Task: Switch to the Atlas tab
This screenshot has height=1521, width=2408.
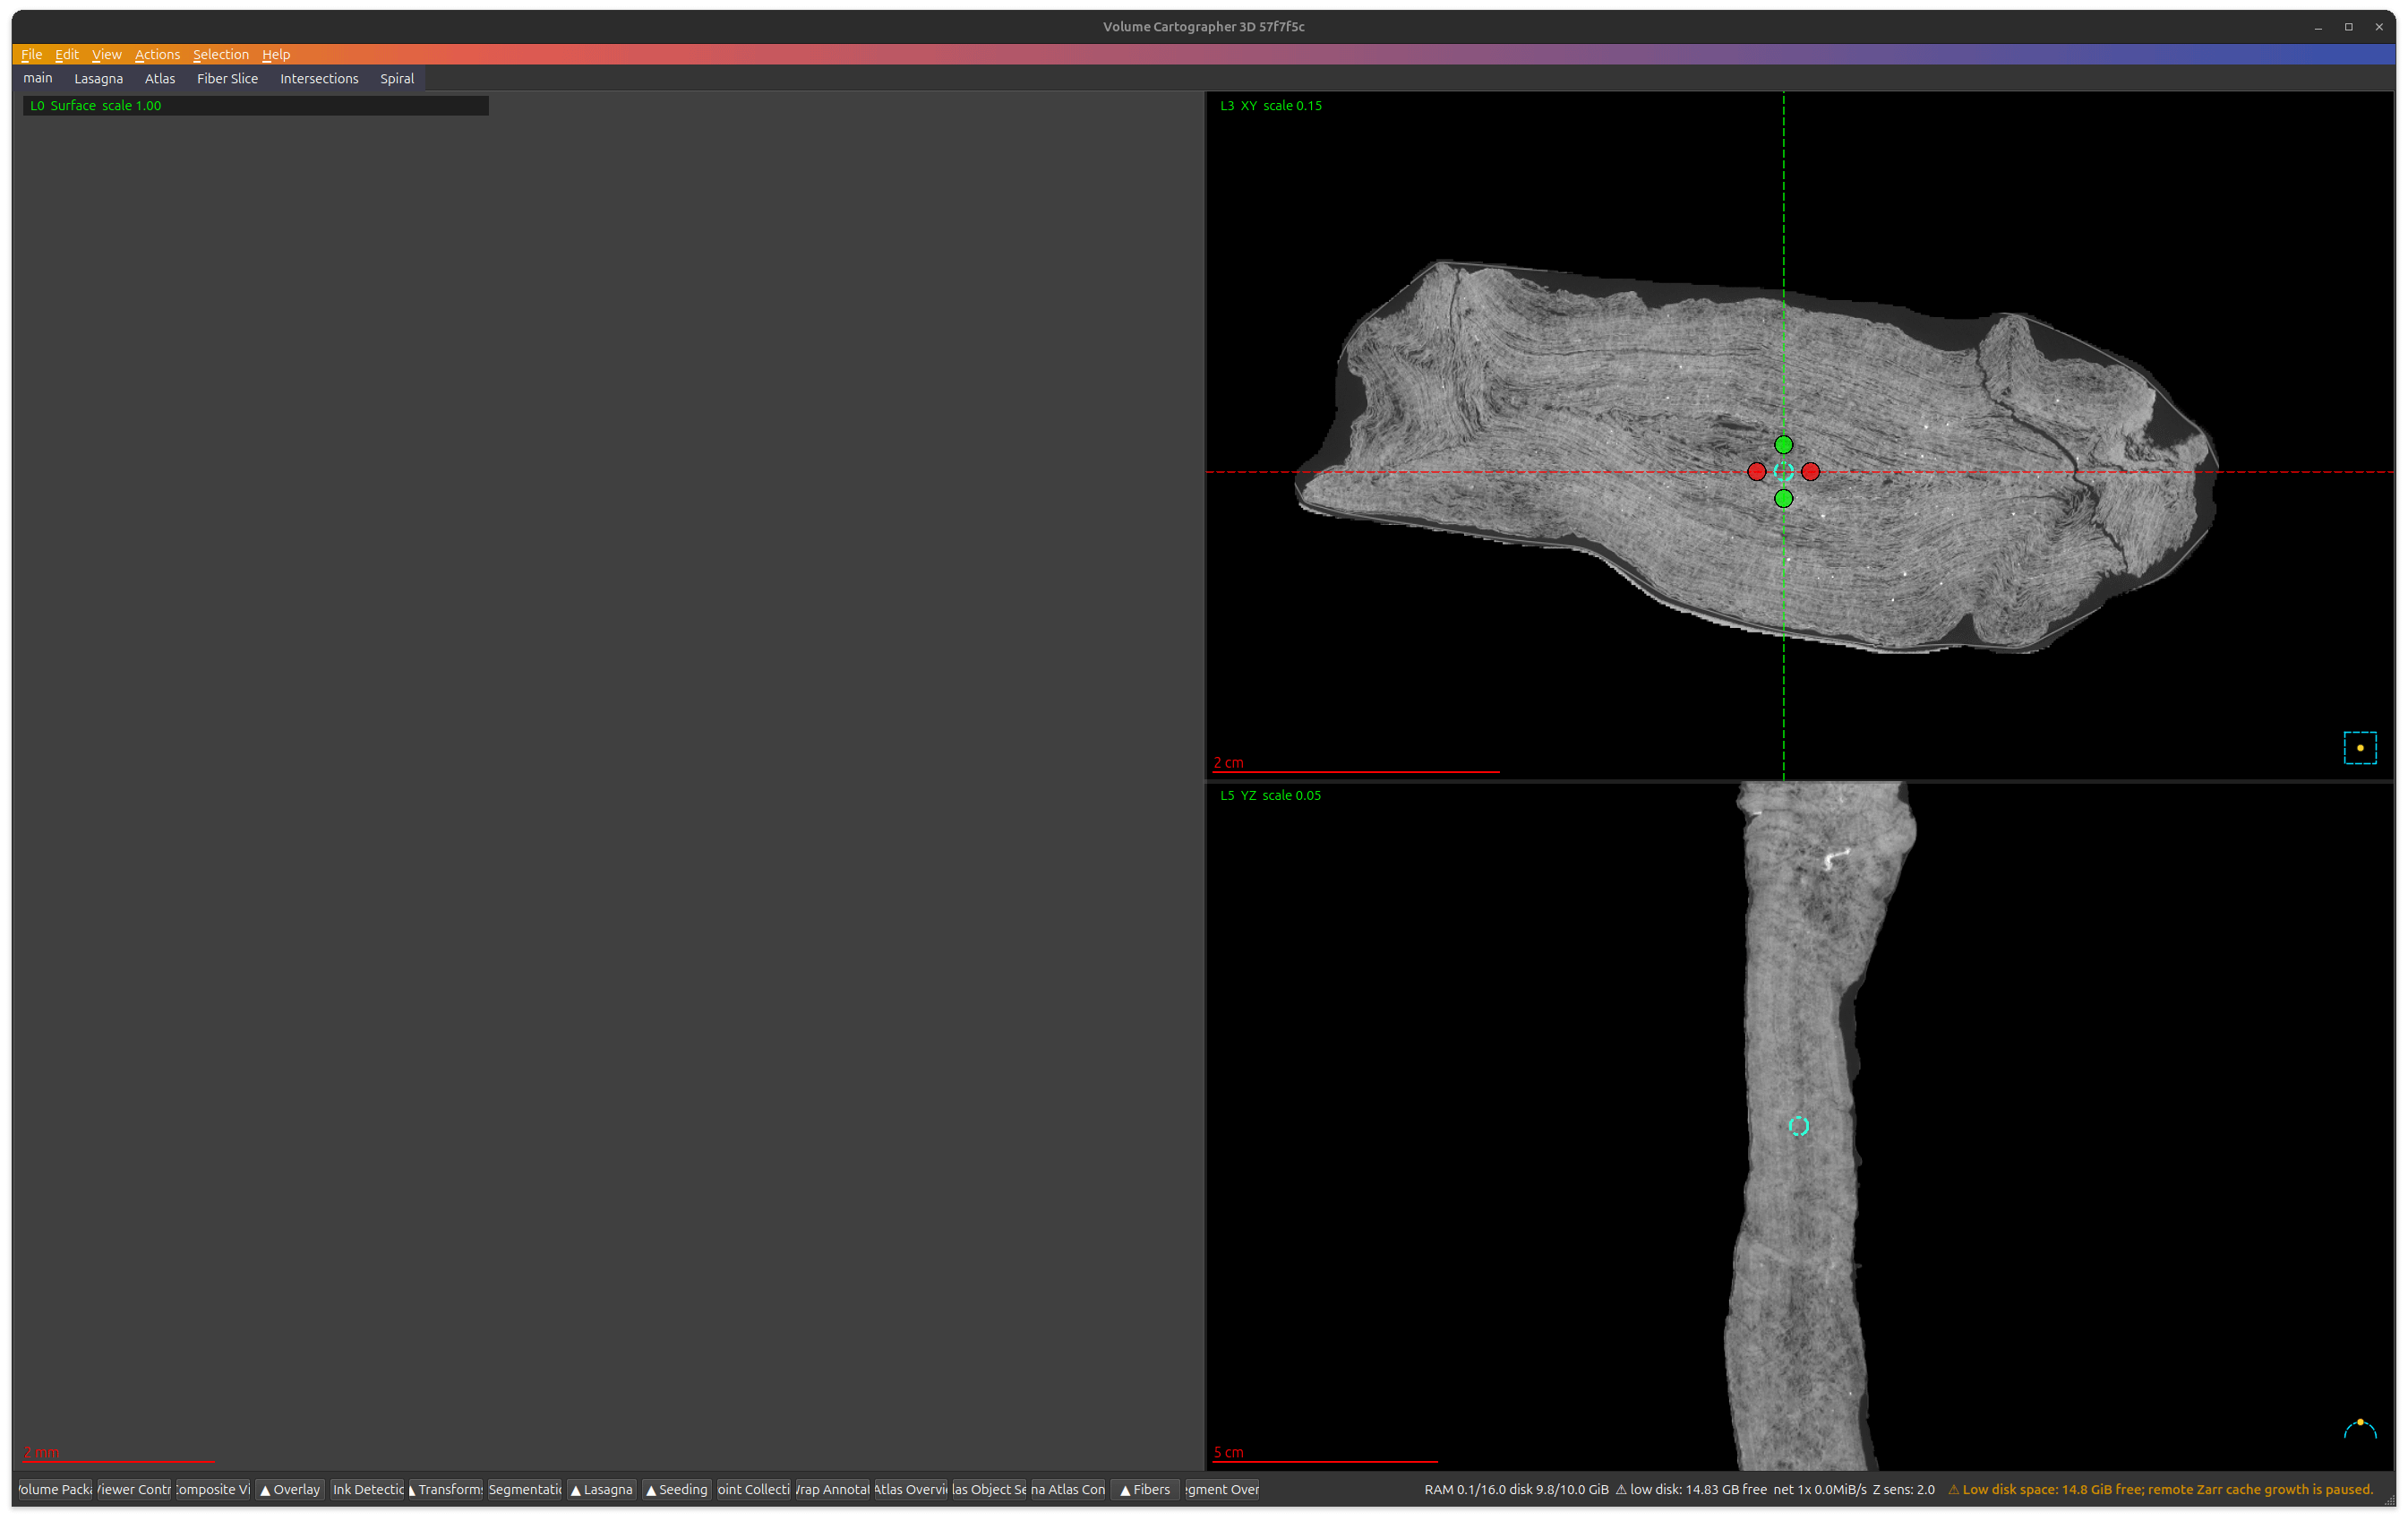Action: tap(159, 78)
